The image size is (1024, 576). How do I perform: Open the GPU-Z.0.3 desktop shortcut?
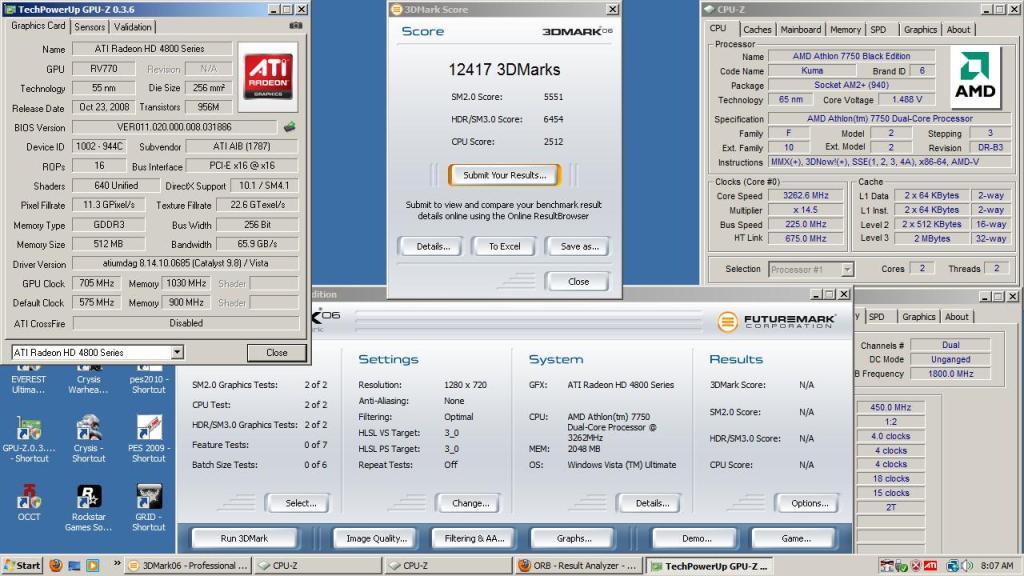(29, 439)
